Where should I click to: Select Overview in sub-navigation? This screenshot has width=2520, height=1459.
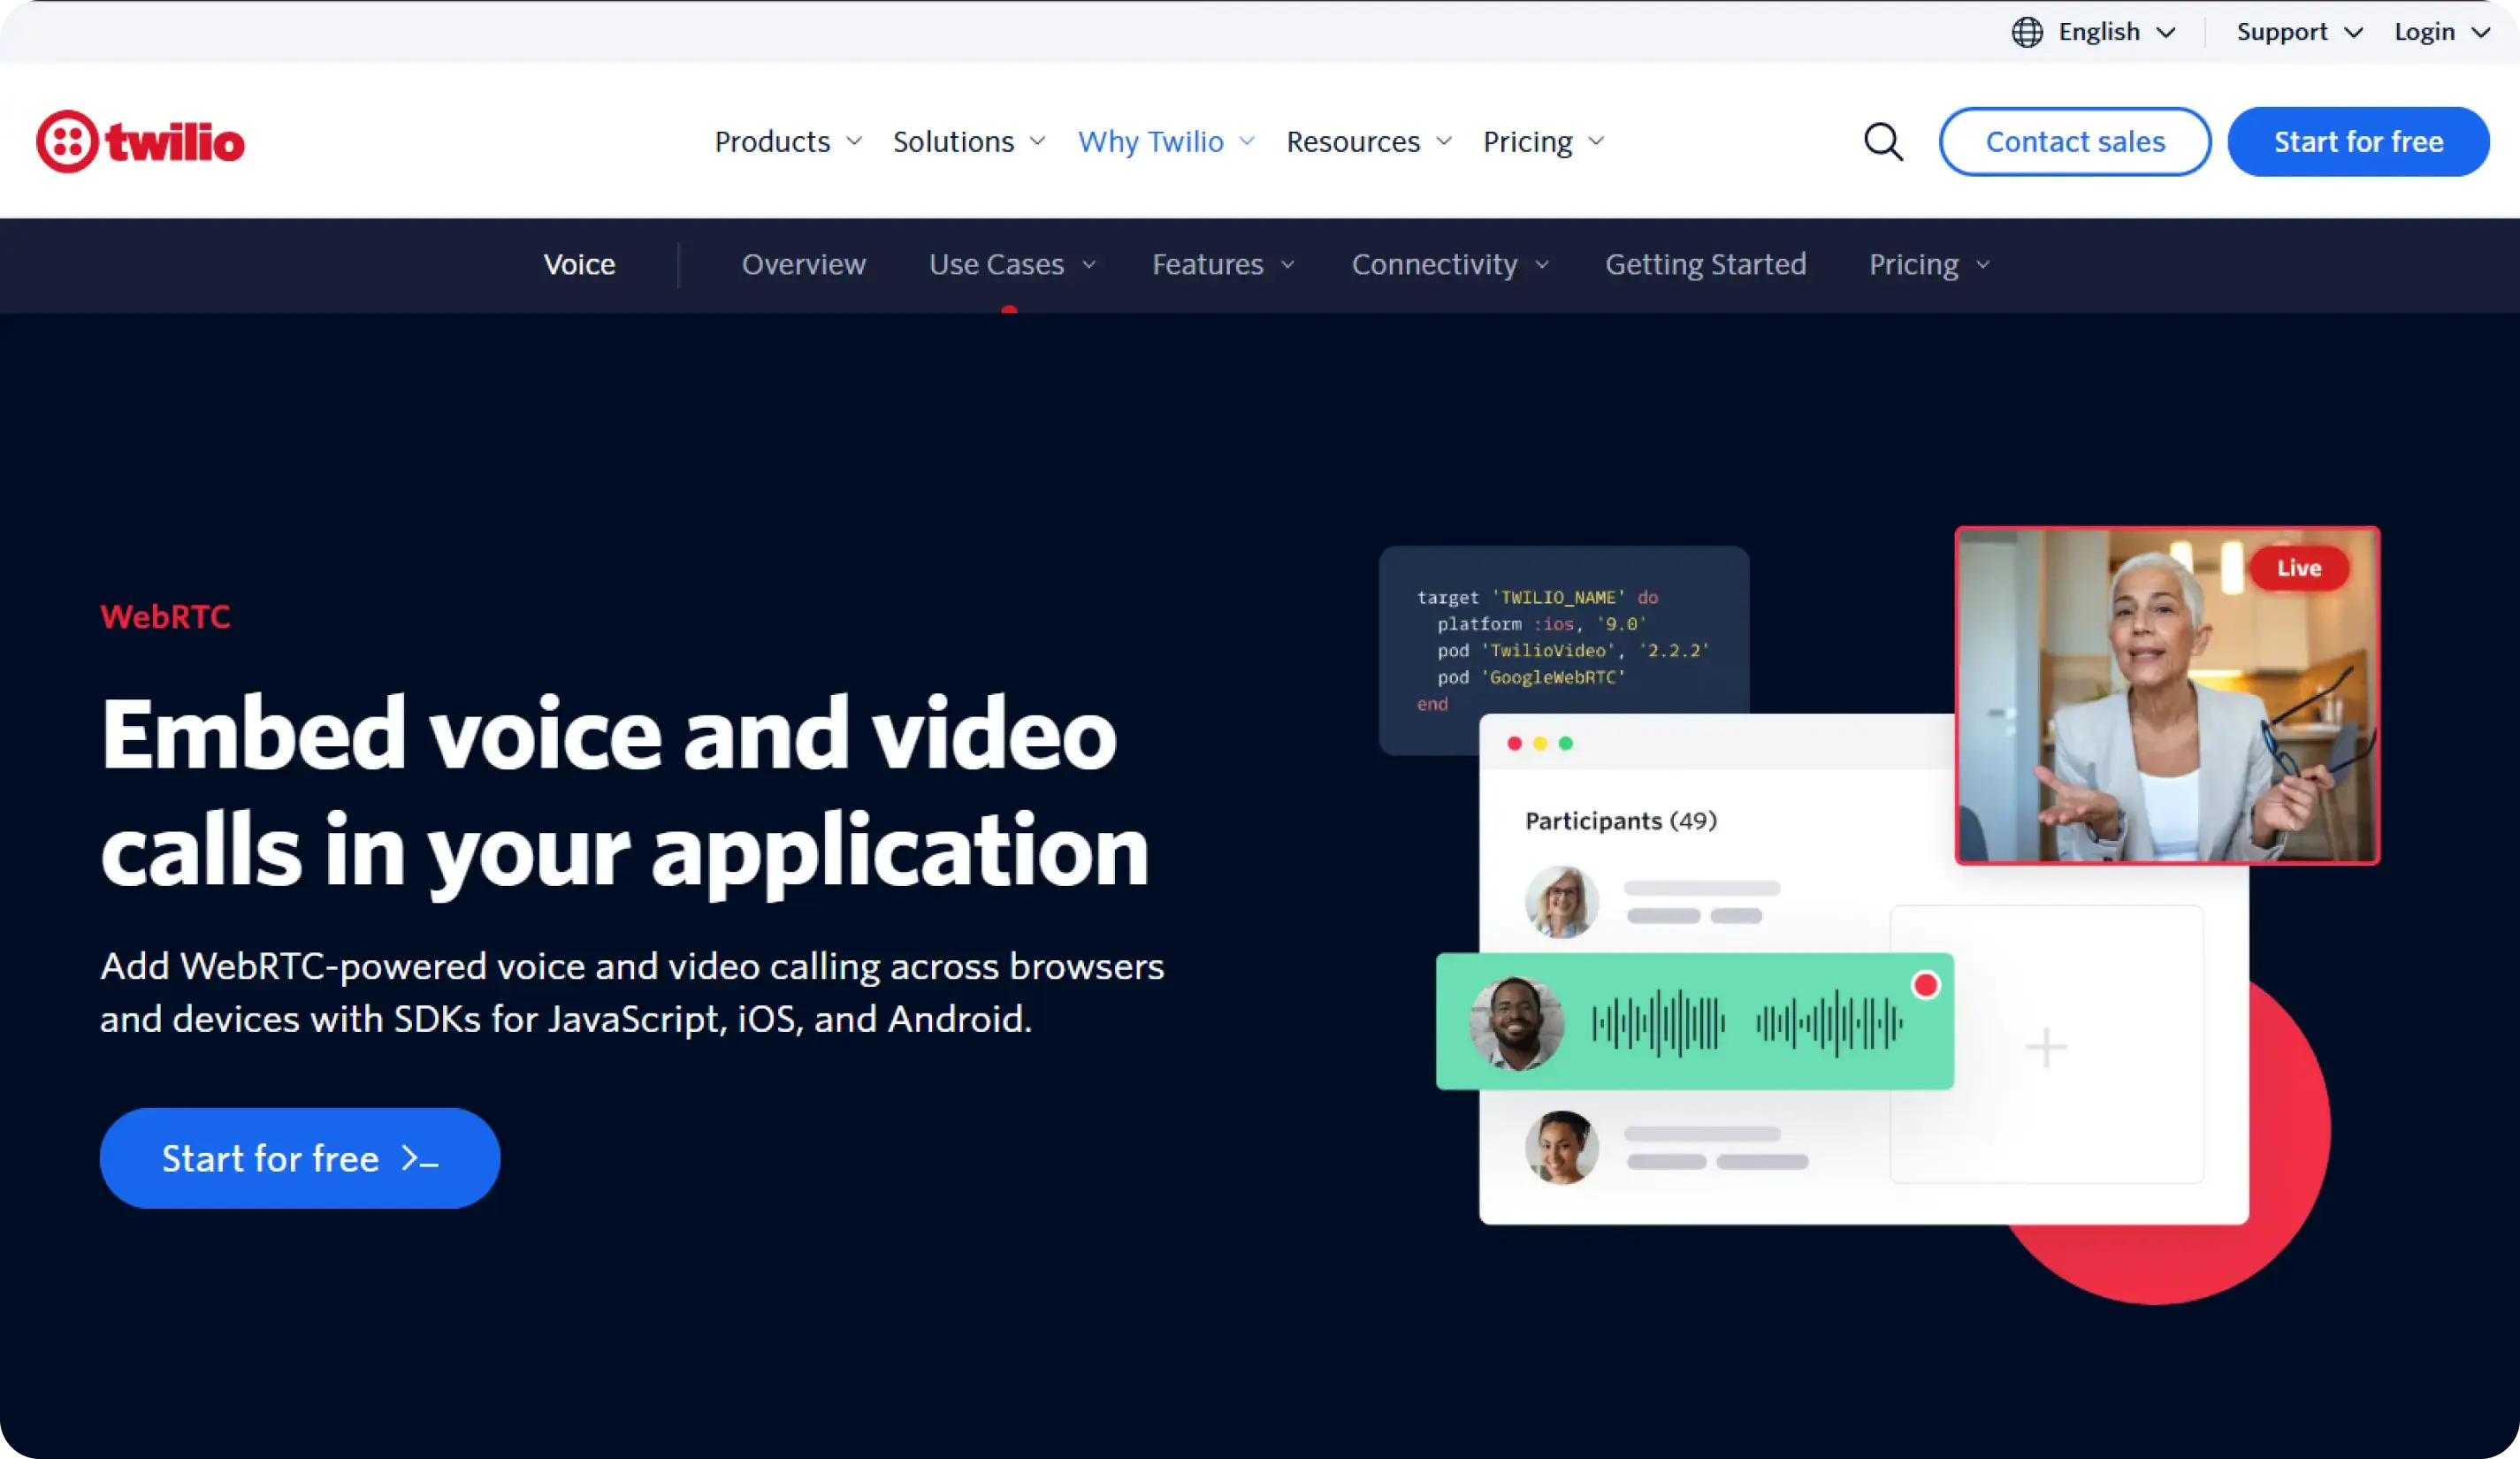(x=803, y=264)
